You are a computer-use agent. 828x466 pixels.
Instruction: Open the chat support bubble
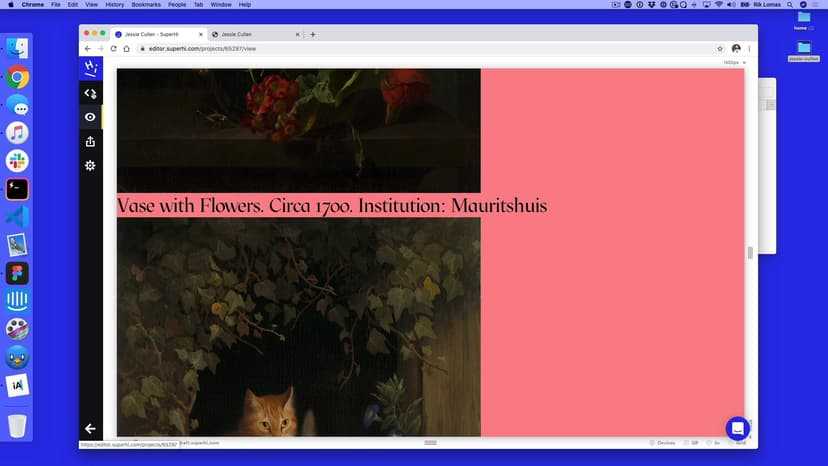coord(737,428)
